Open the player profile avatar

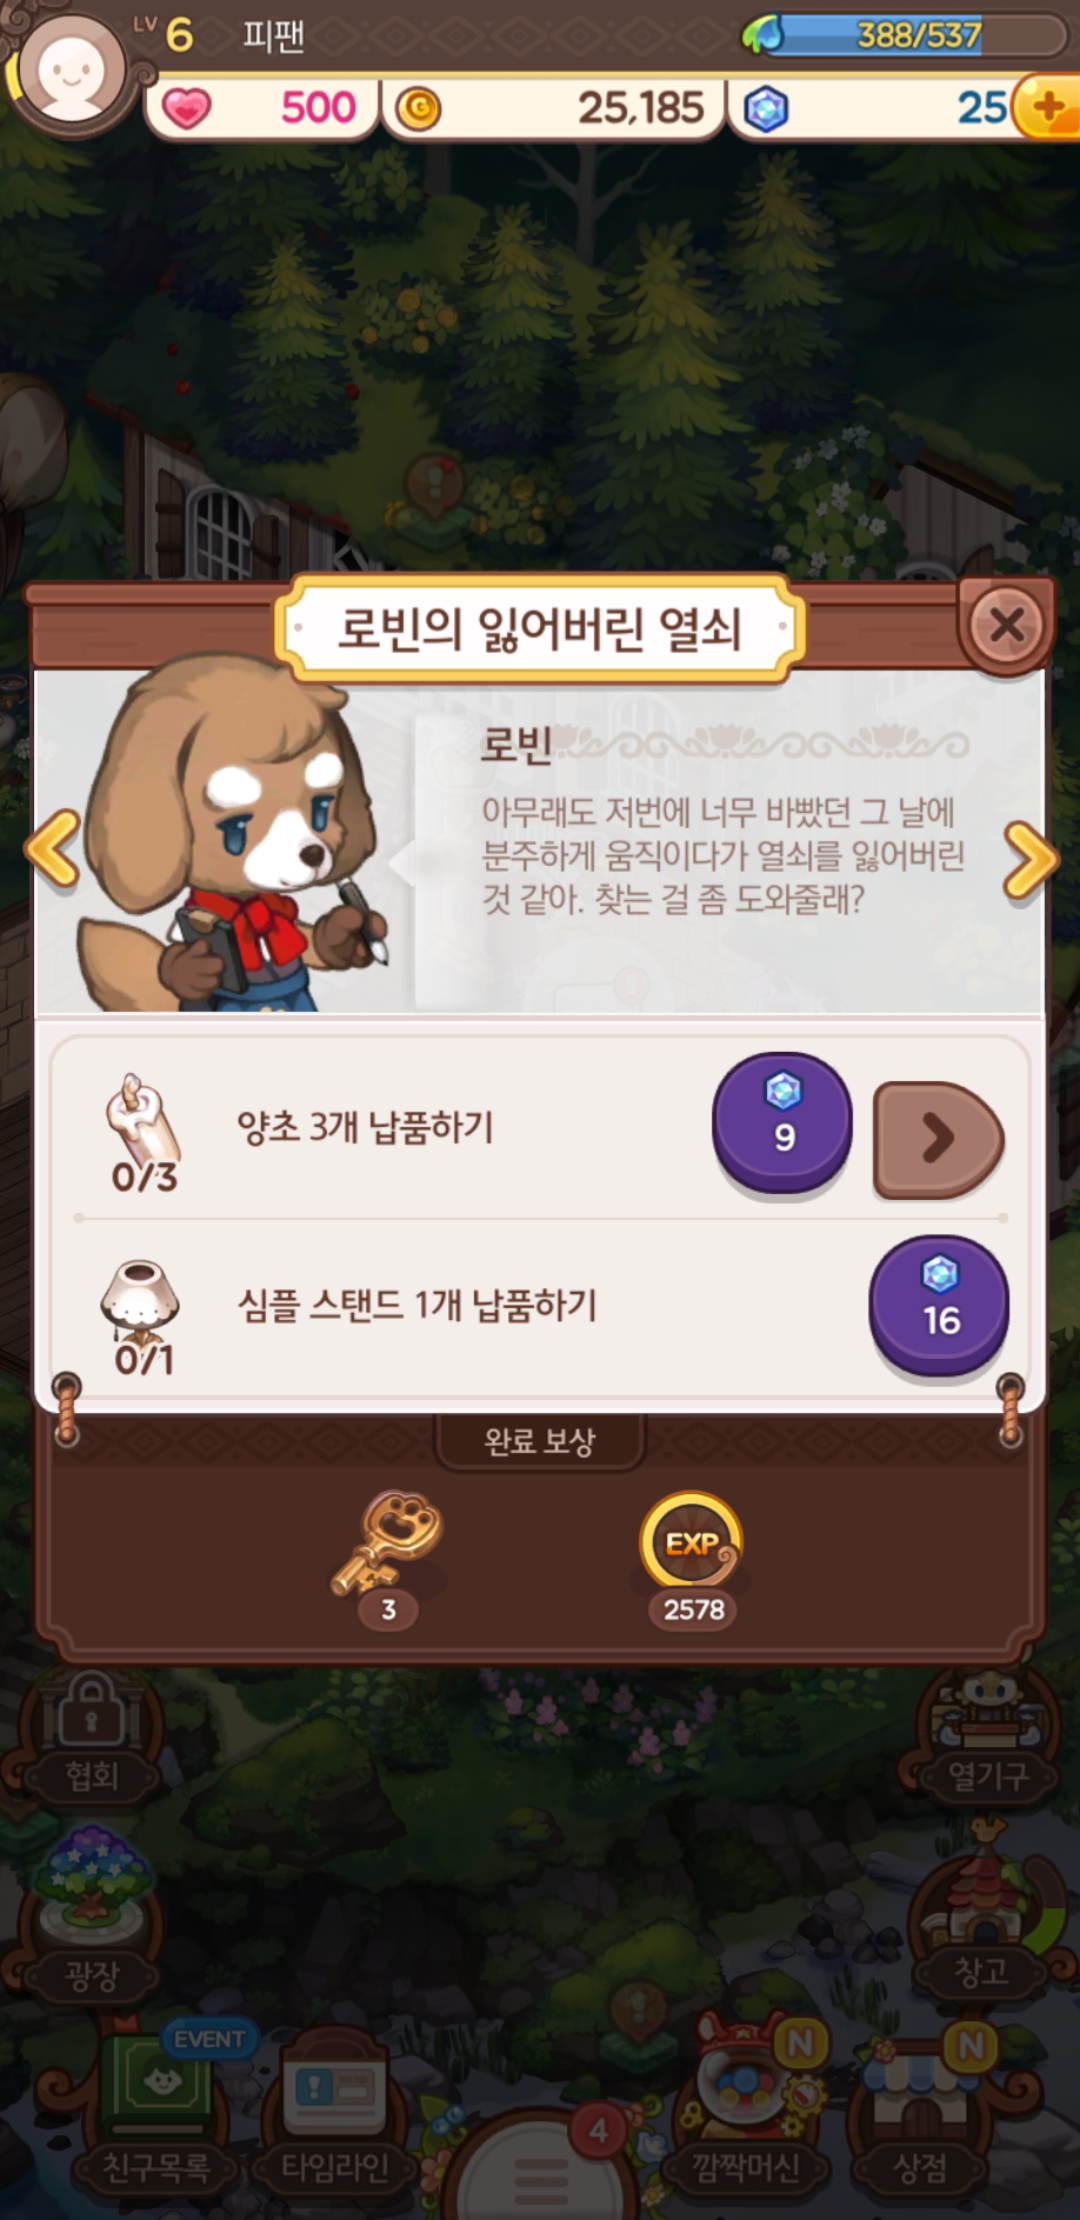tap(70, 72)
